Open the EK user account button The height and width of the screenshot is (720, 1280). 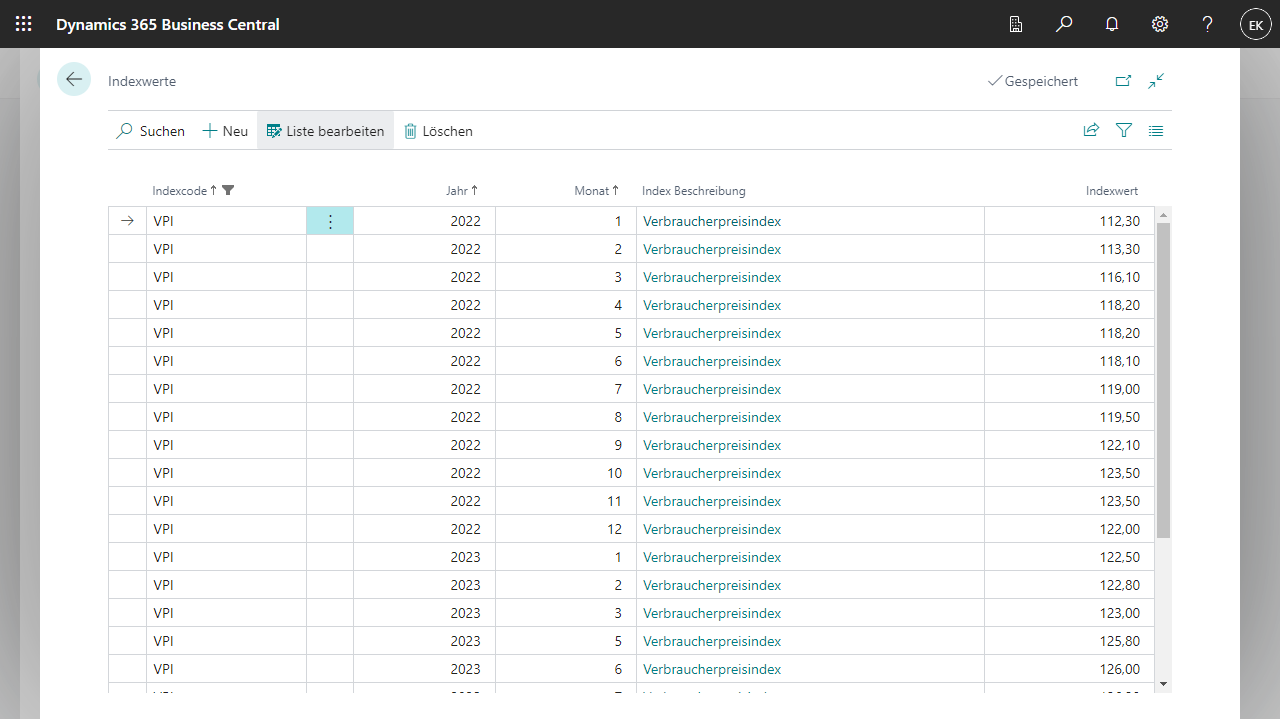(x=1256, y=24)
